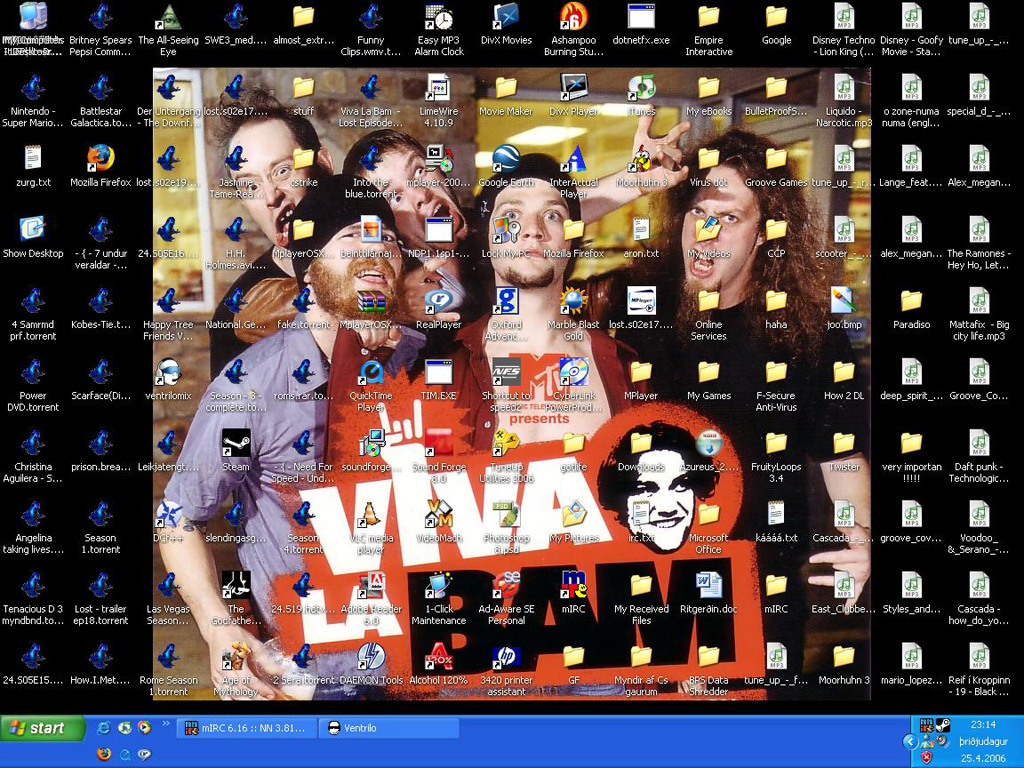Select the Lock My PC icon
Screen dimensions: 1024x768
[506, 238]
